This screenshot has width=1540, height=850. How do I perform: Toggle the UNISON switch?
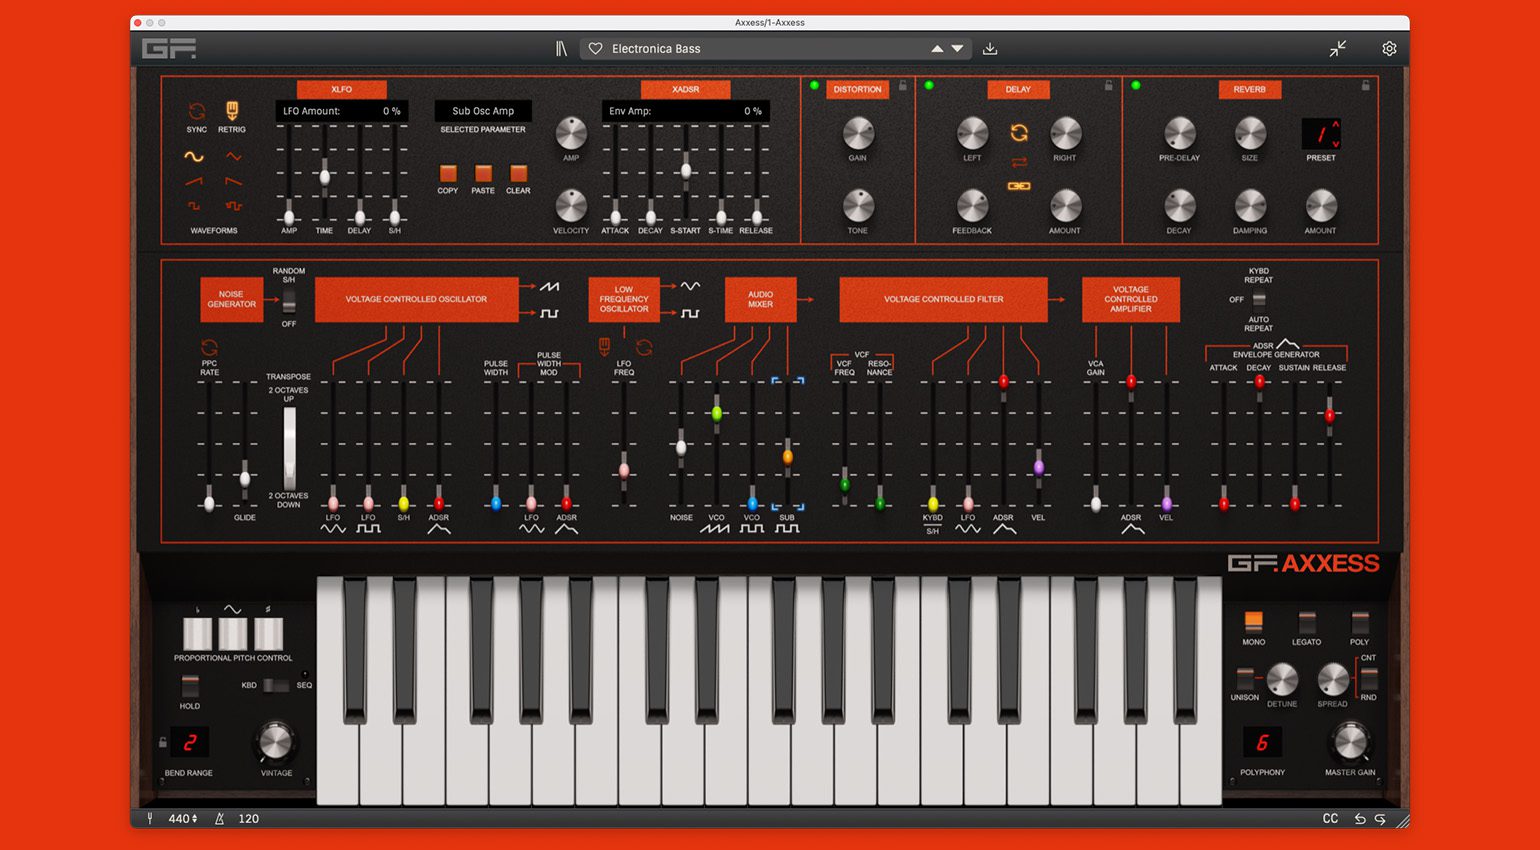[x=1245, y=678]
